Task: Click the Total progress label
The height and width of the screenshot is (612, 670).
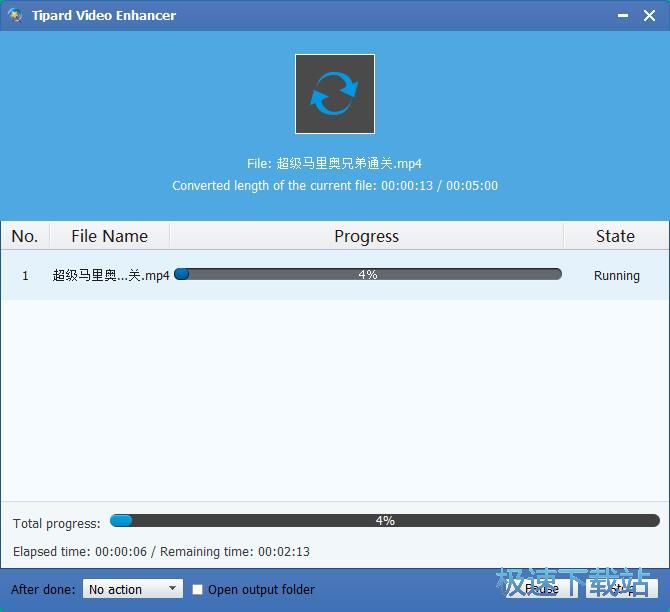Action: coord(57,524)
